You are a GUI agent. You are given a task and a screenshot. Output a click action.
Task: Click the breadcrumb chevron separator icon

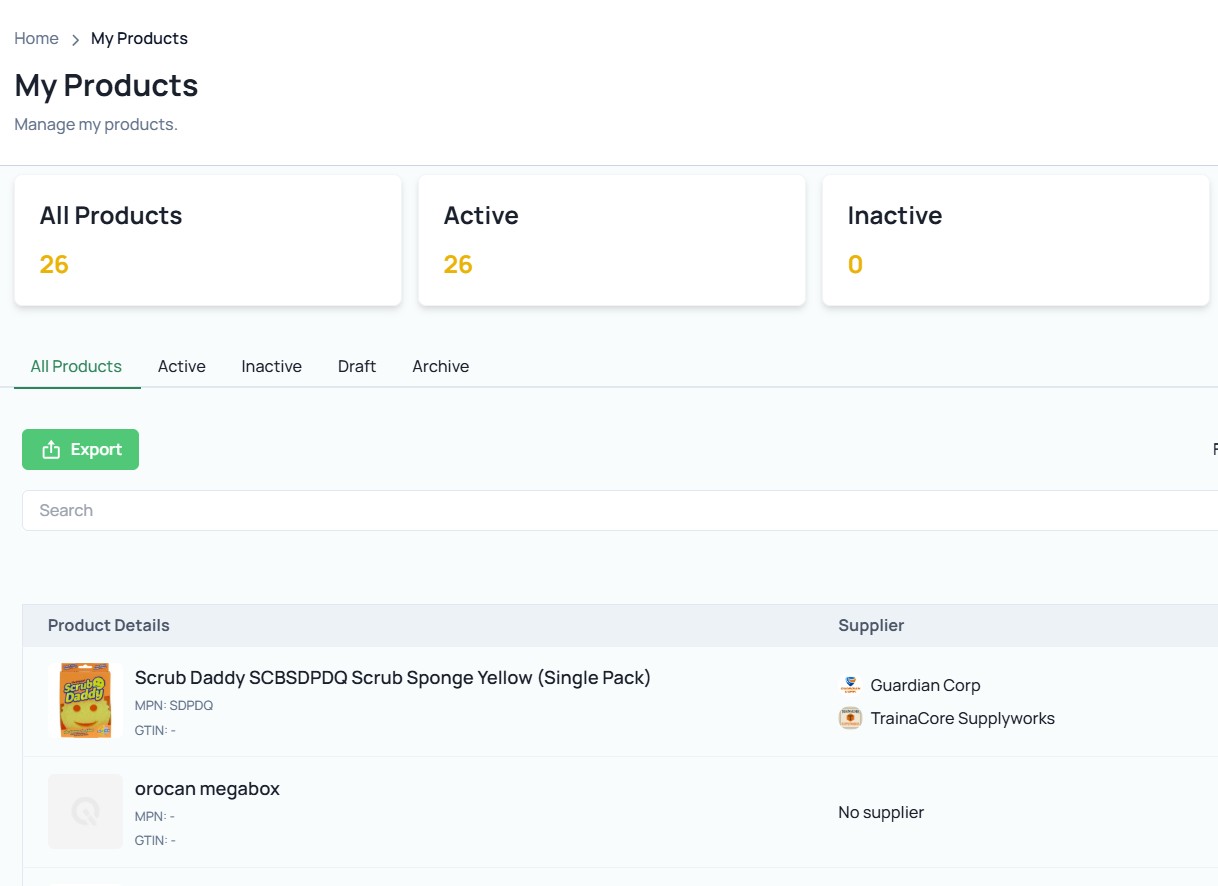[x=75, y=39]
